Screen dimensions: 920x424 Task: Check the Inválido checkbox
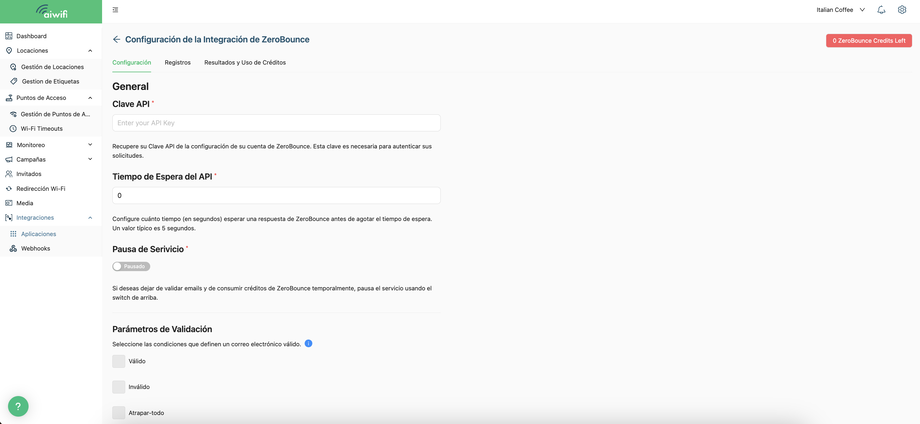pyautogui.click(x=119, y=387)
